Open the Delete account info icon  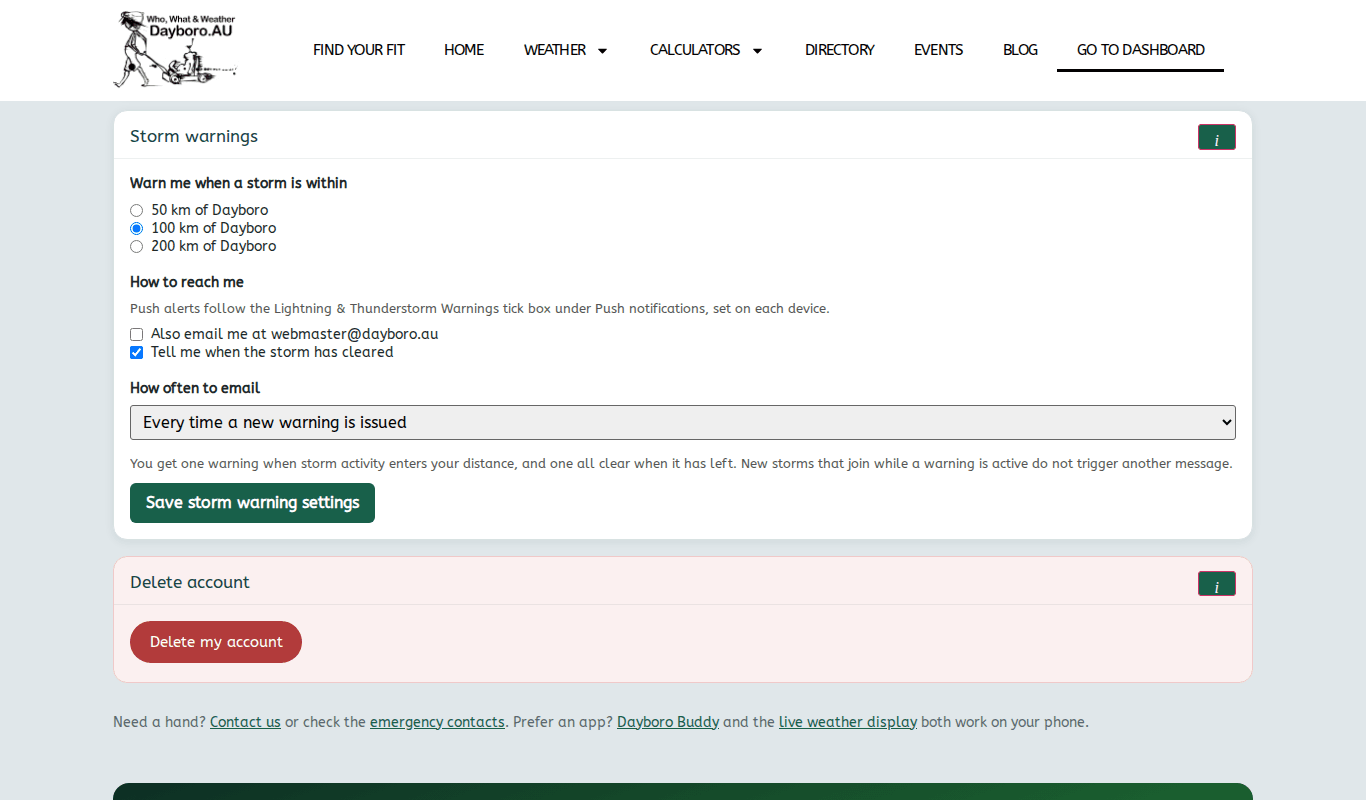pos(1216,584)
